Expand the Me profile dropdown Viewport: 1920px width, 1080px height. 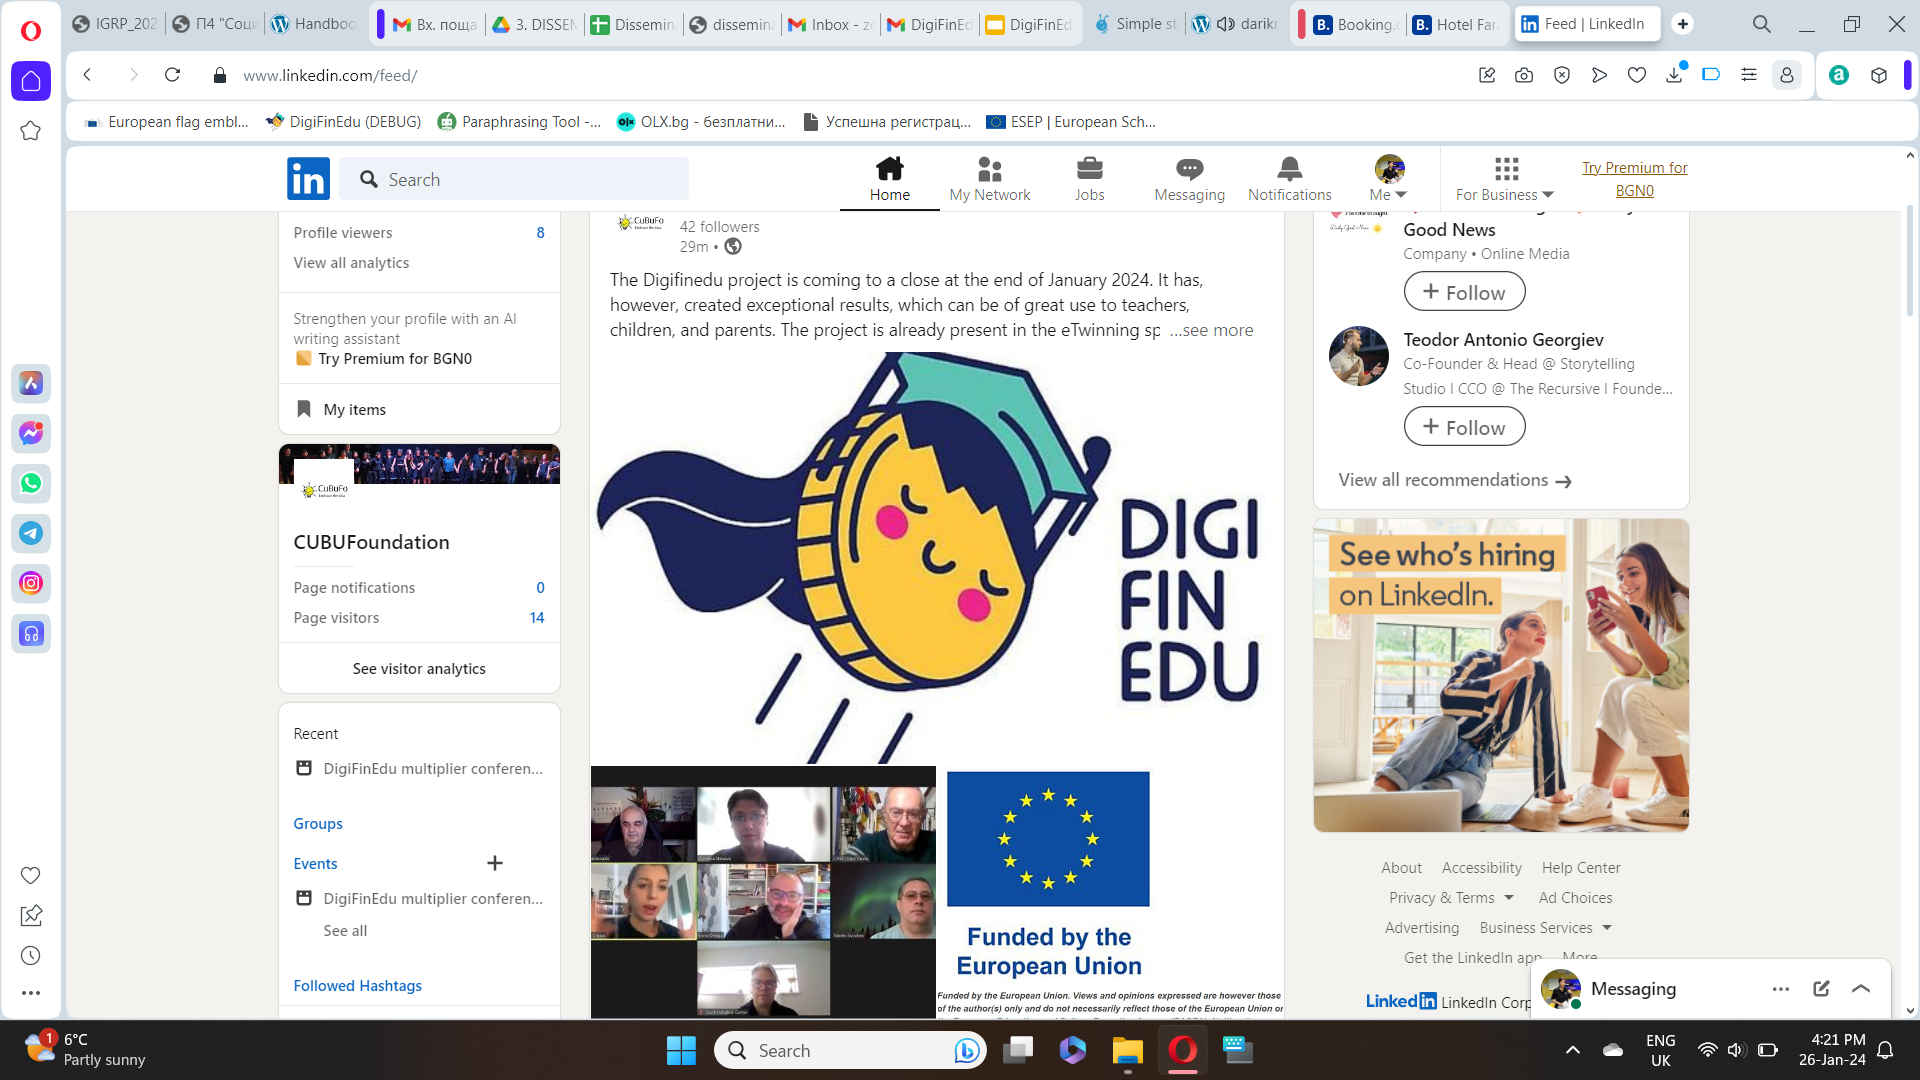click(1389, 180)
